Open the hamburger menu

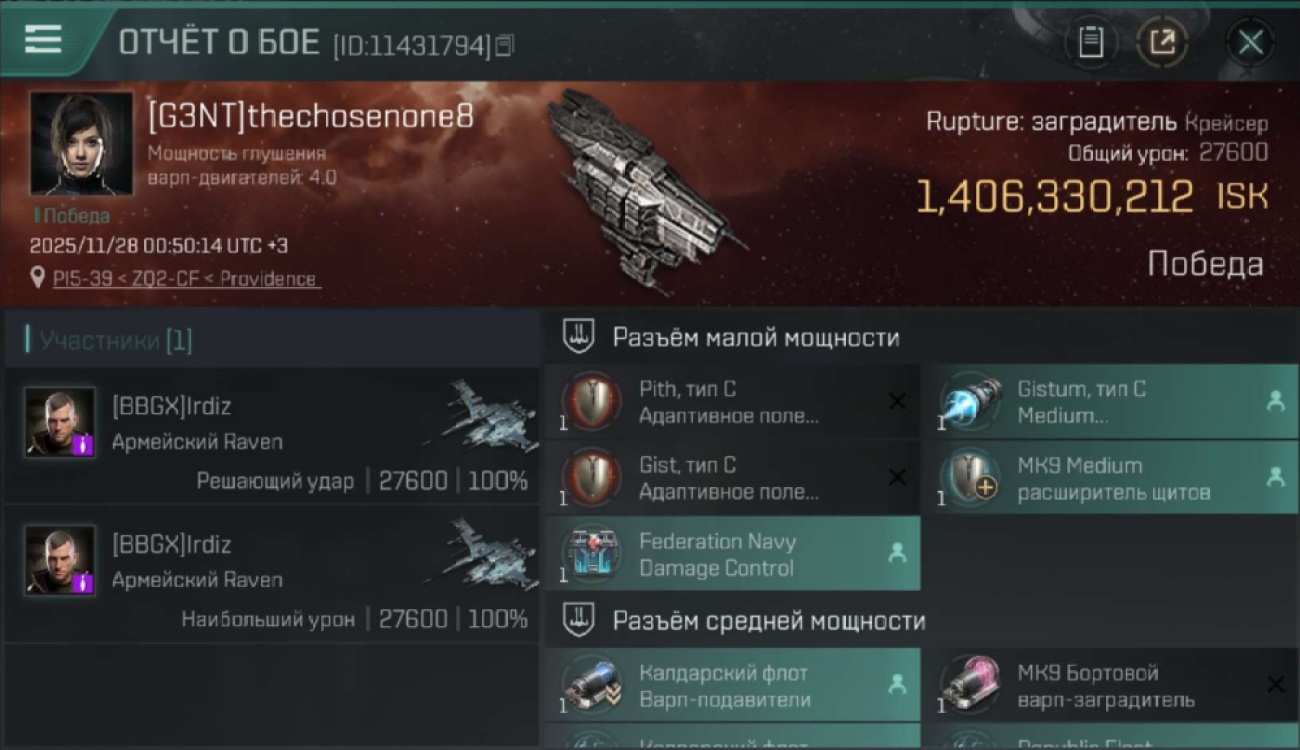point(43,39)
